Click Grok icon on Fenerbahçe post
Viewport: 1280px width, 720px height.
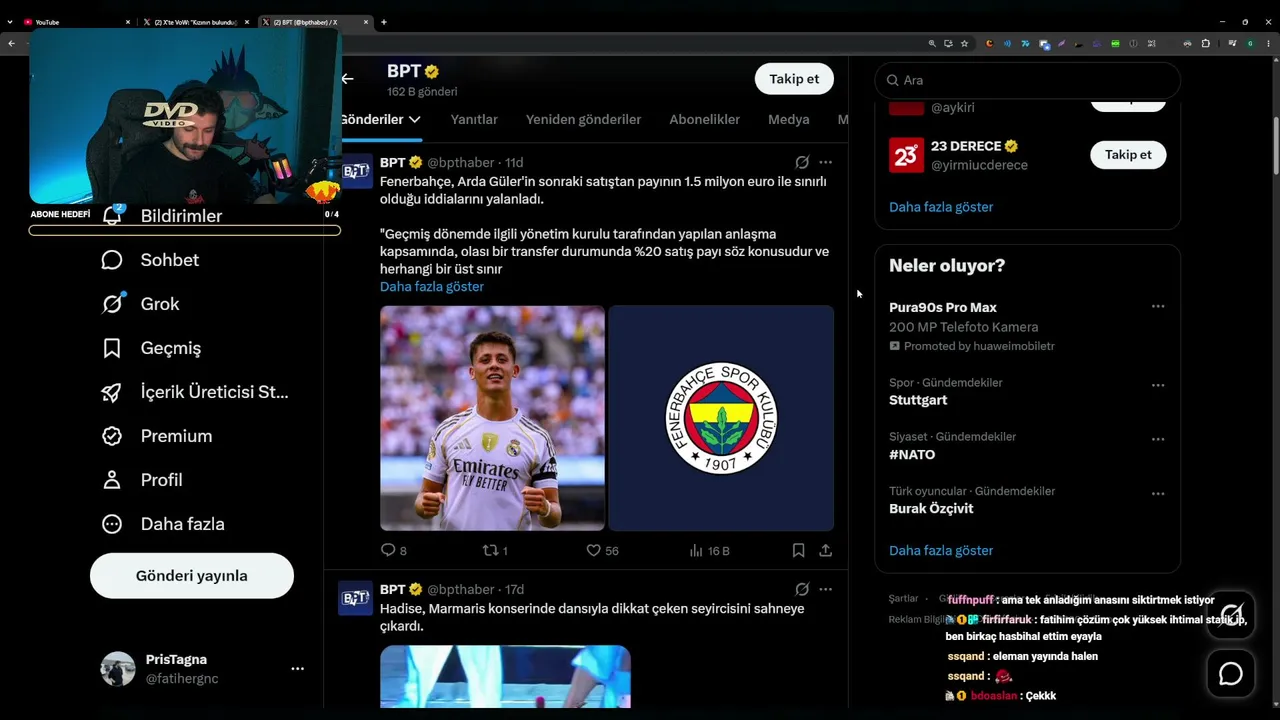click(x=802, y=162)
